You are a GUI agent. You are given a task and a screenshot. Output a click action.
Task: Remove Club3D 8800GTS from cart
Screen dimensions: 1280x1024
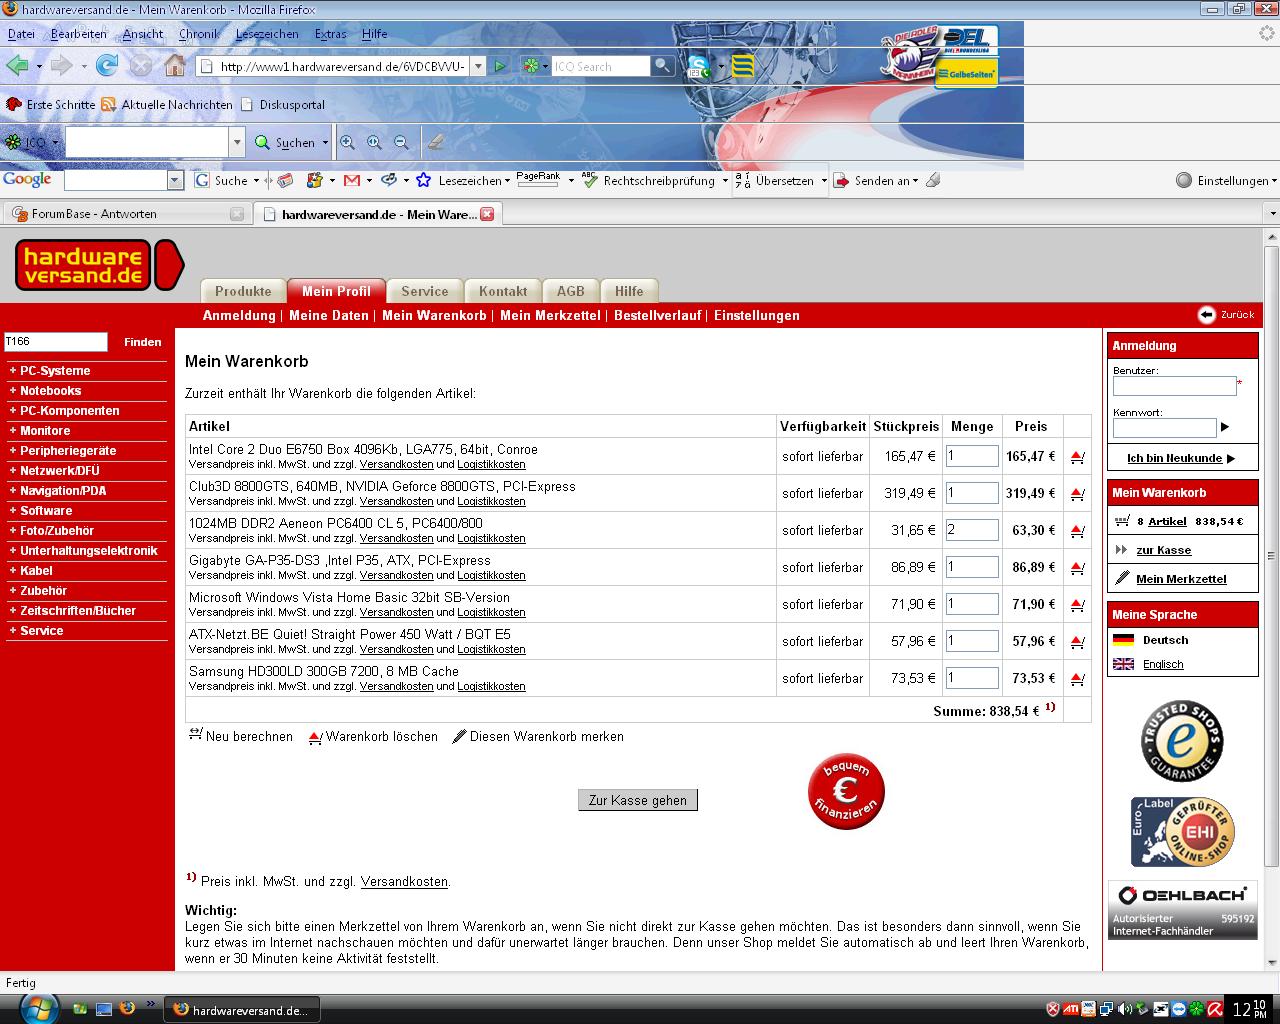pyautogui.click(x=1077, y=494)
